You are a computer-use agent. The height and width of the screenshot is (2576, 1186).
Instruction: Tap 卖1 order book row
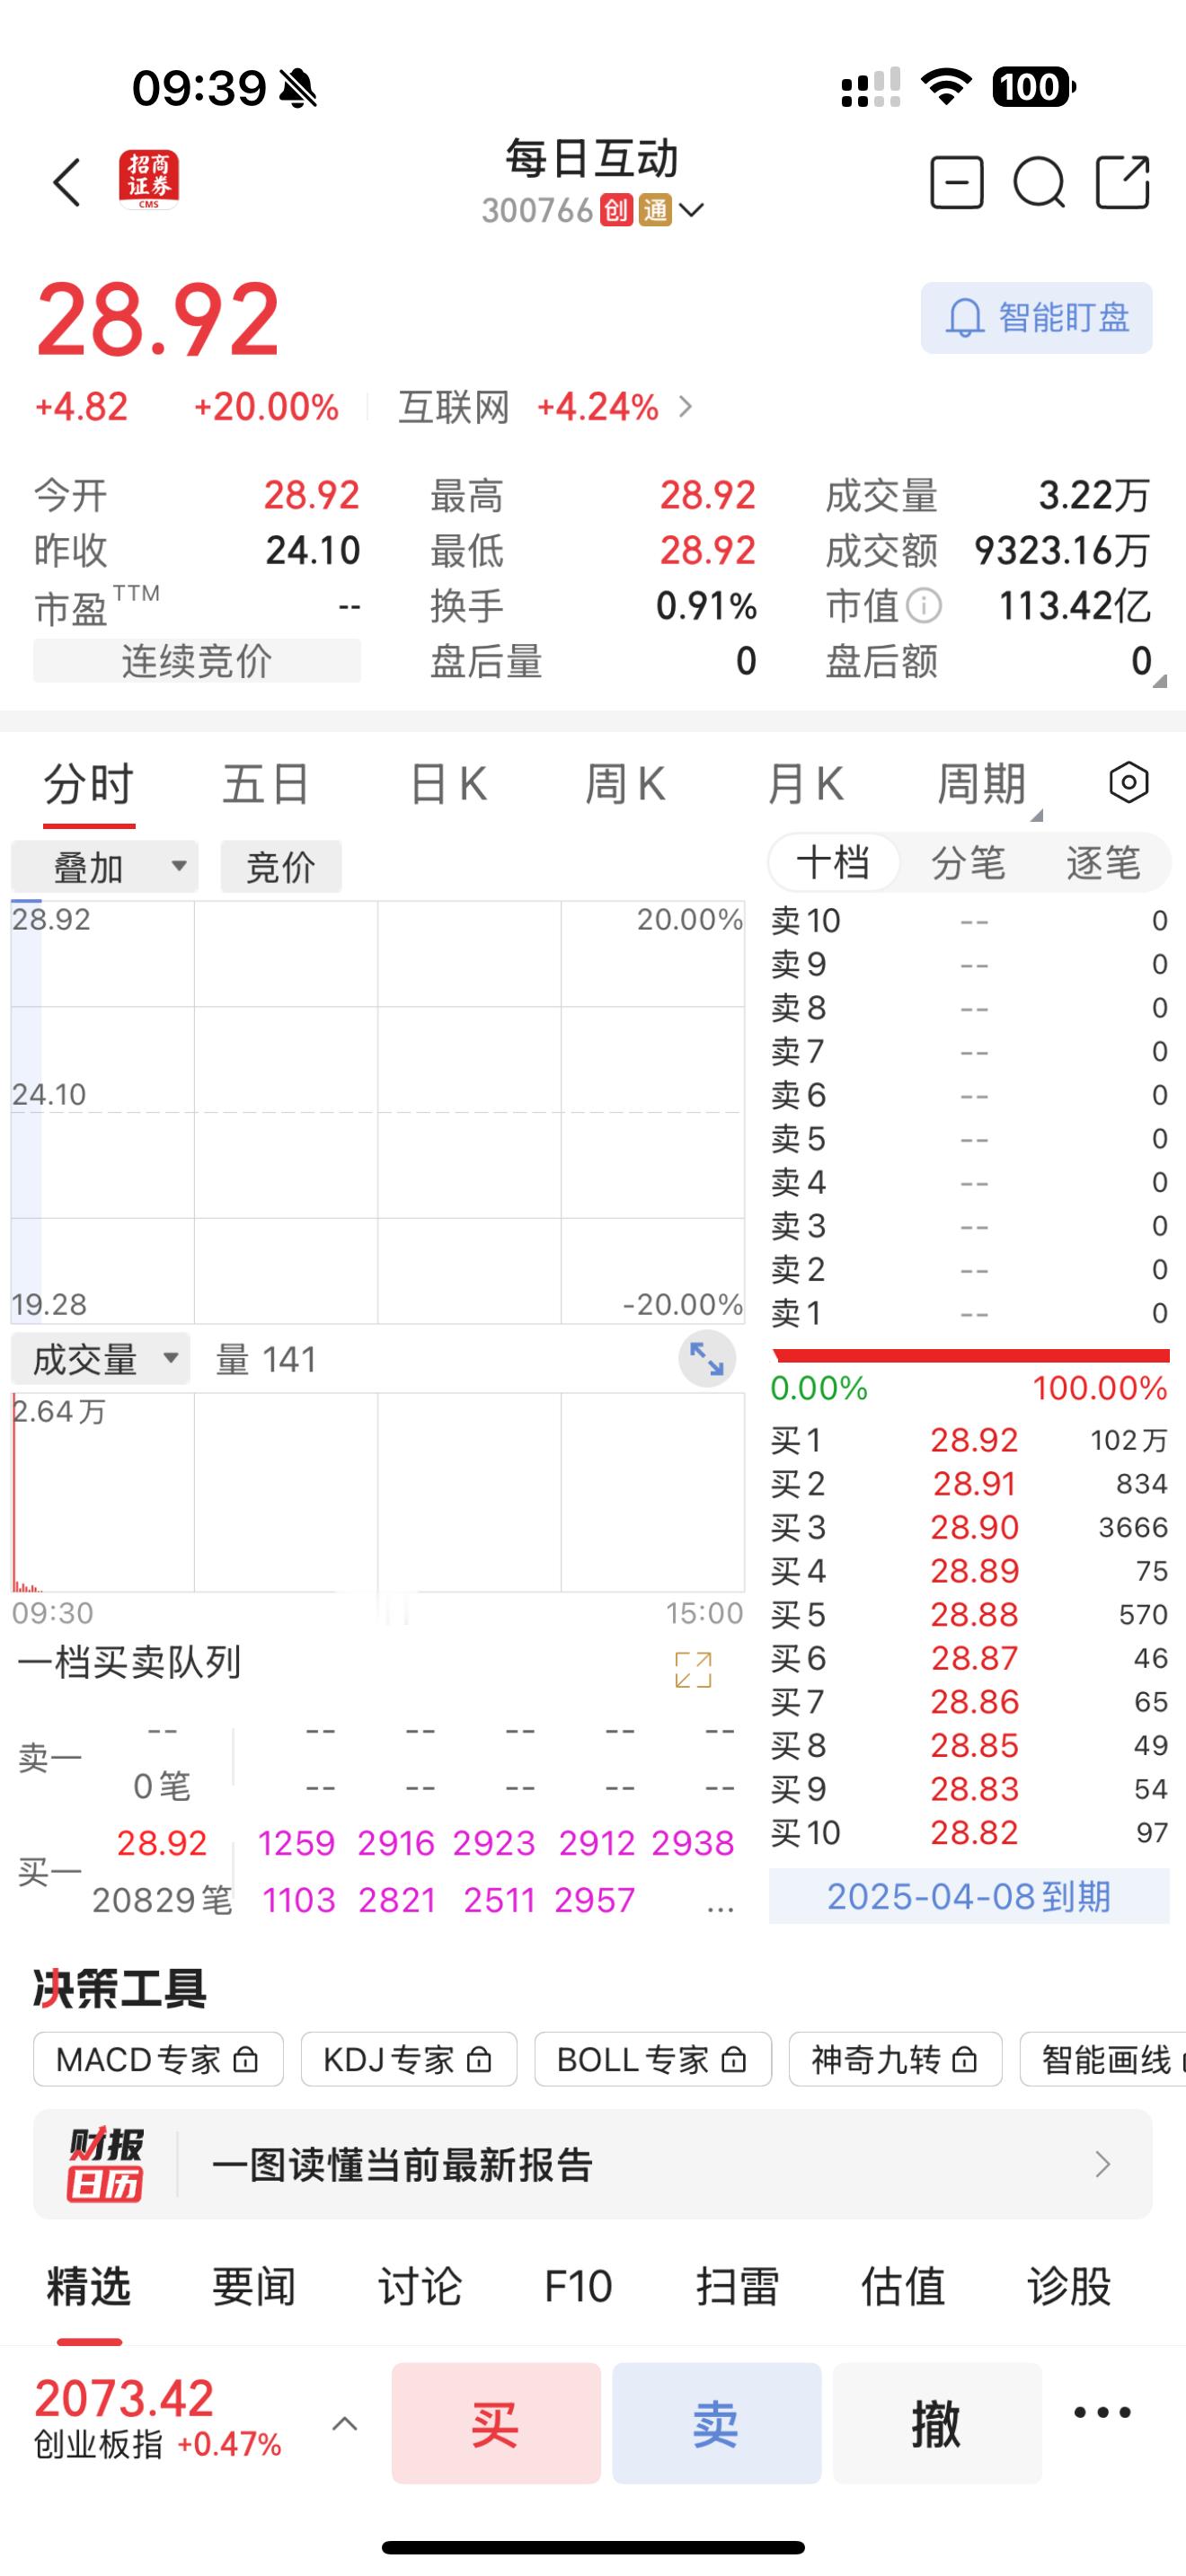(969, 1312)
